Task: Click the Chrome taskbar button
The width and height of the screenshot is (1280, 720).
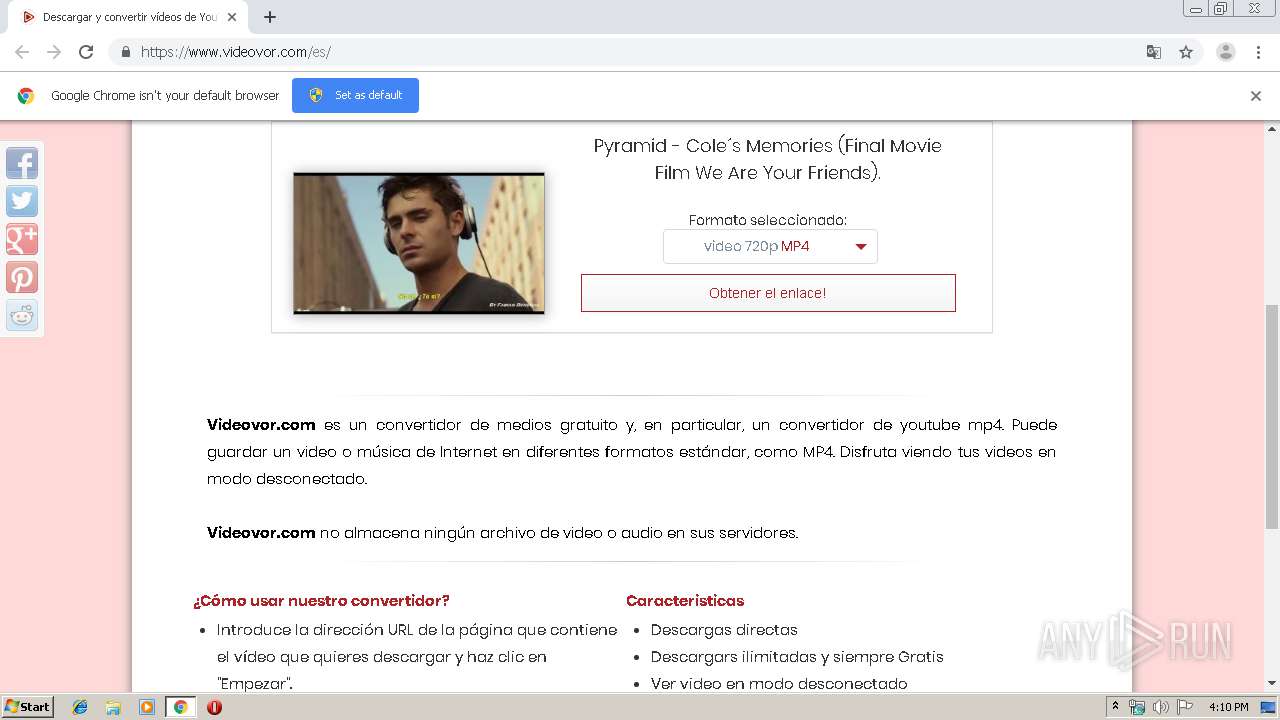Action: (x=180, y=707)
